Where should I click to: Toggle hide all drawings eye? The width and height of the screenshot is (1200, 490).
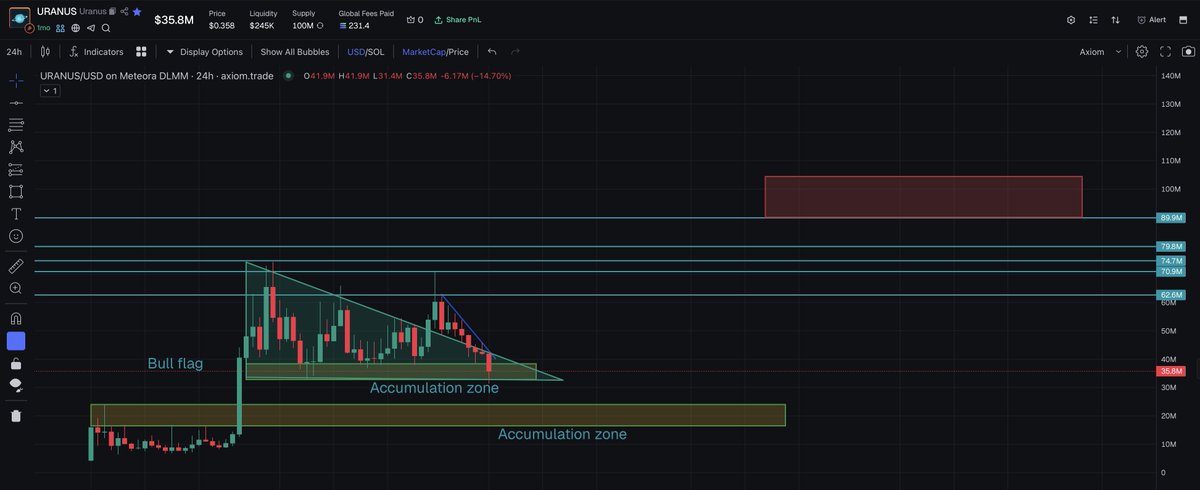(x=16, y=386)
